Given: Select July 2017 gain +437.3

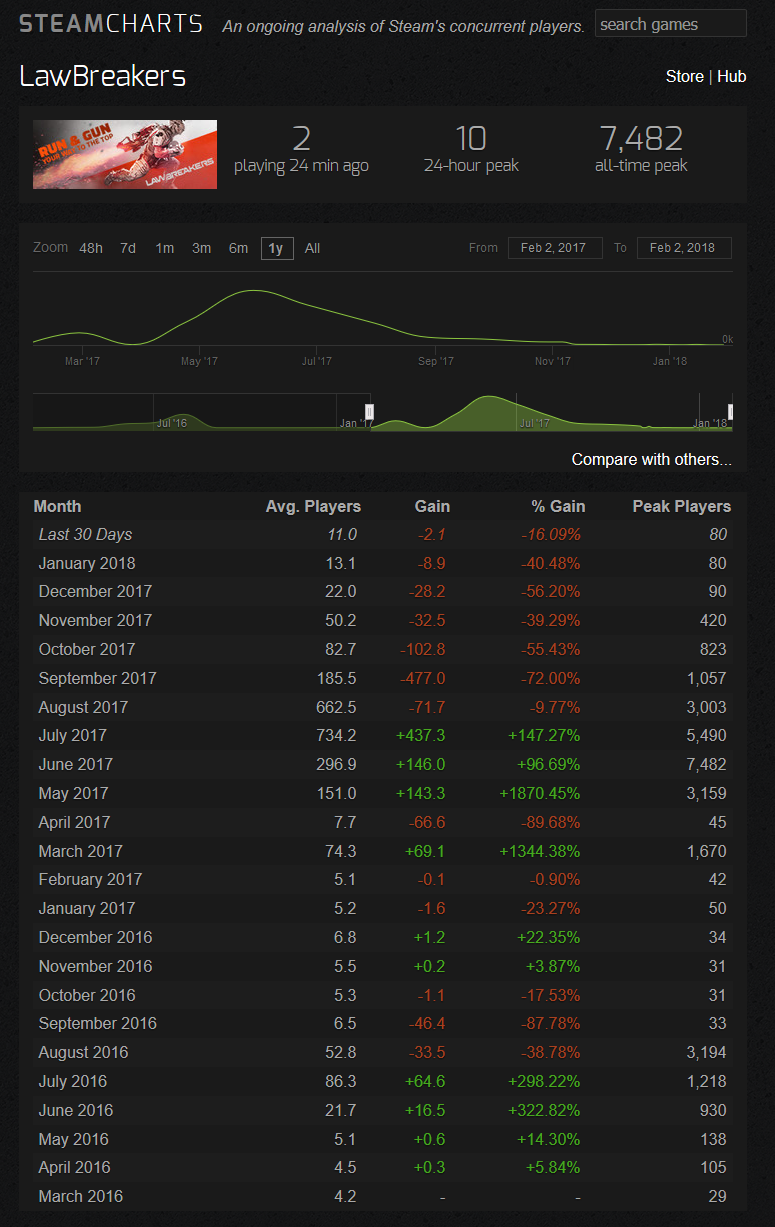Looking at the screenshot, I should tap(423, 736).
